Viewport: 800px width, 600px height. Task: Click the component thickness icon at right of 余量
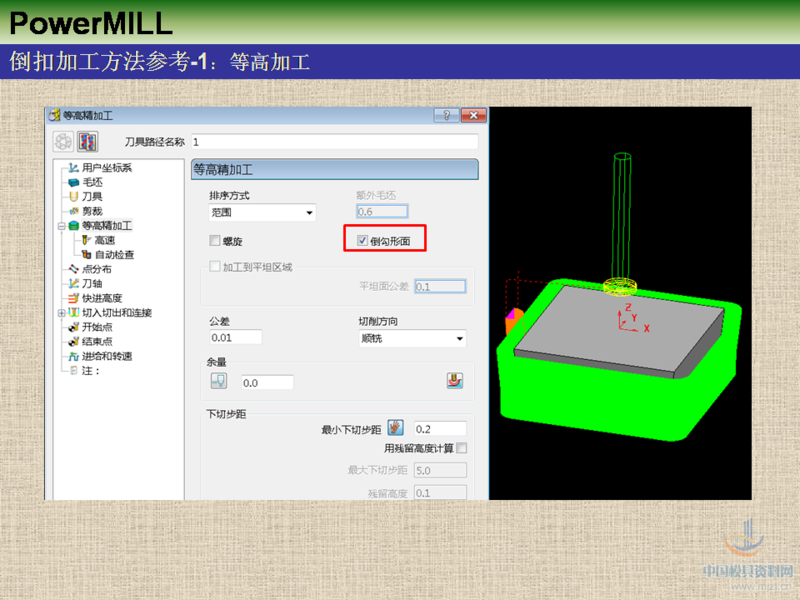click(455, 381)
